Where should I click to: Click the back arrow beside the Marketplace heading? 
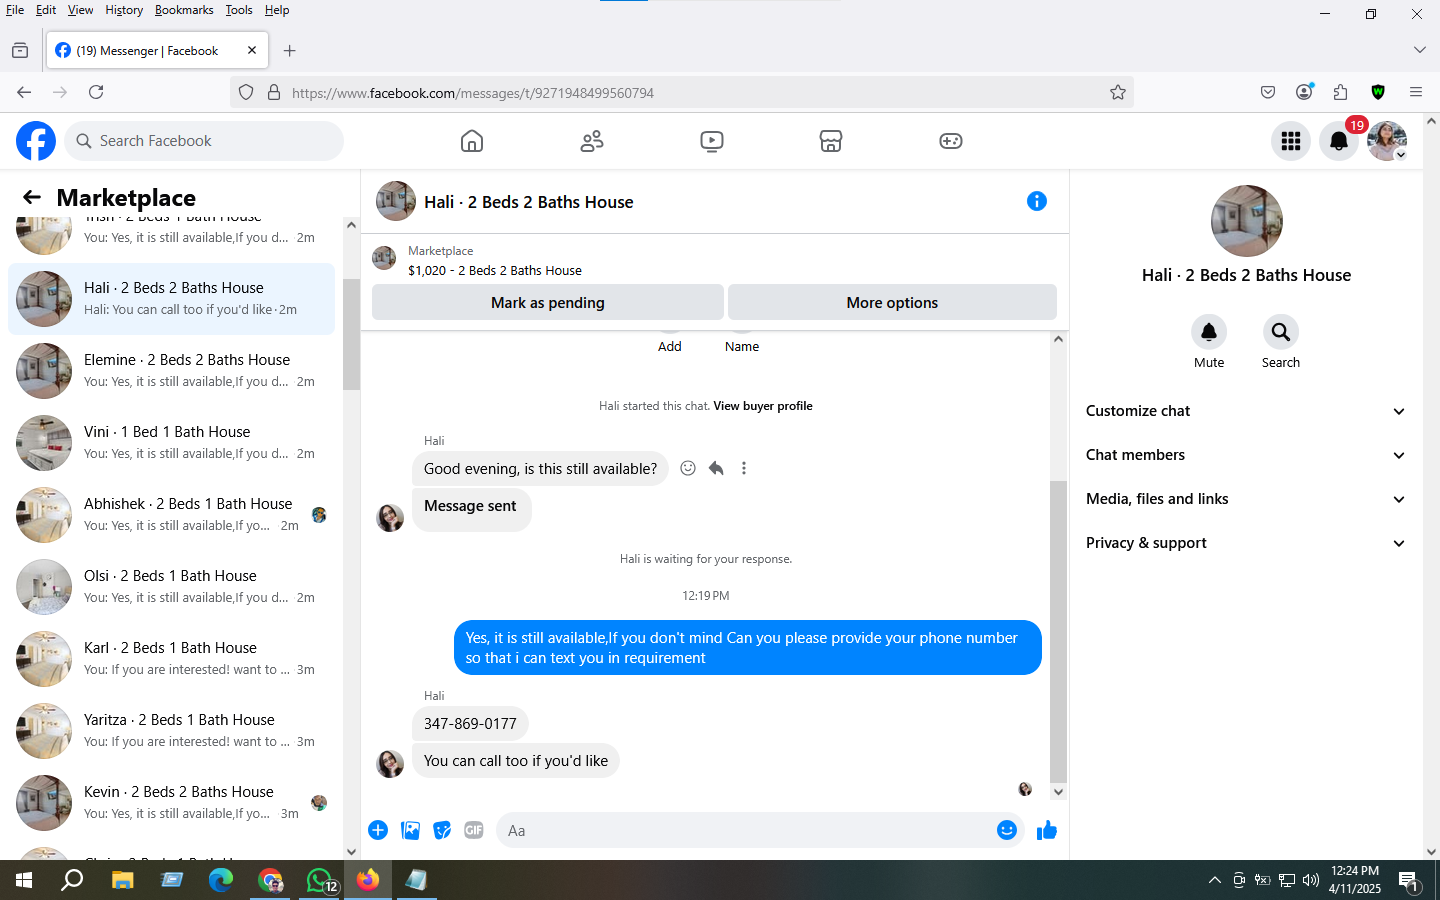32,197
